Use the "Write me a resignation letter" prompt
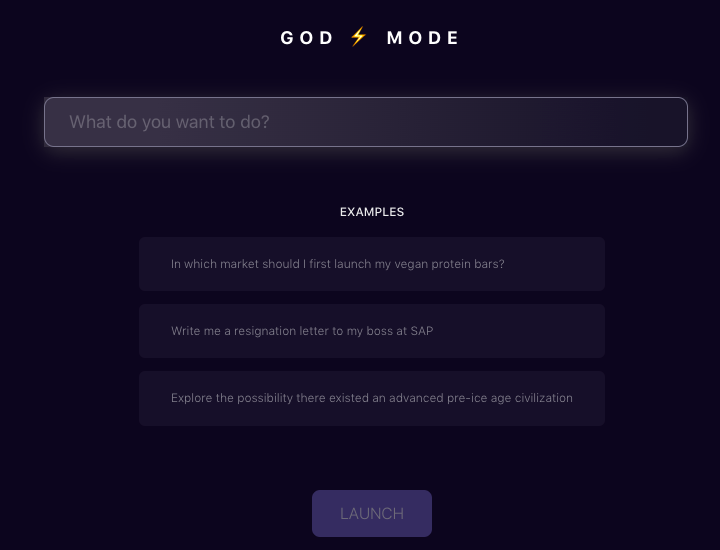720x550 pixels. 372,331
